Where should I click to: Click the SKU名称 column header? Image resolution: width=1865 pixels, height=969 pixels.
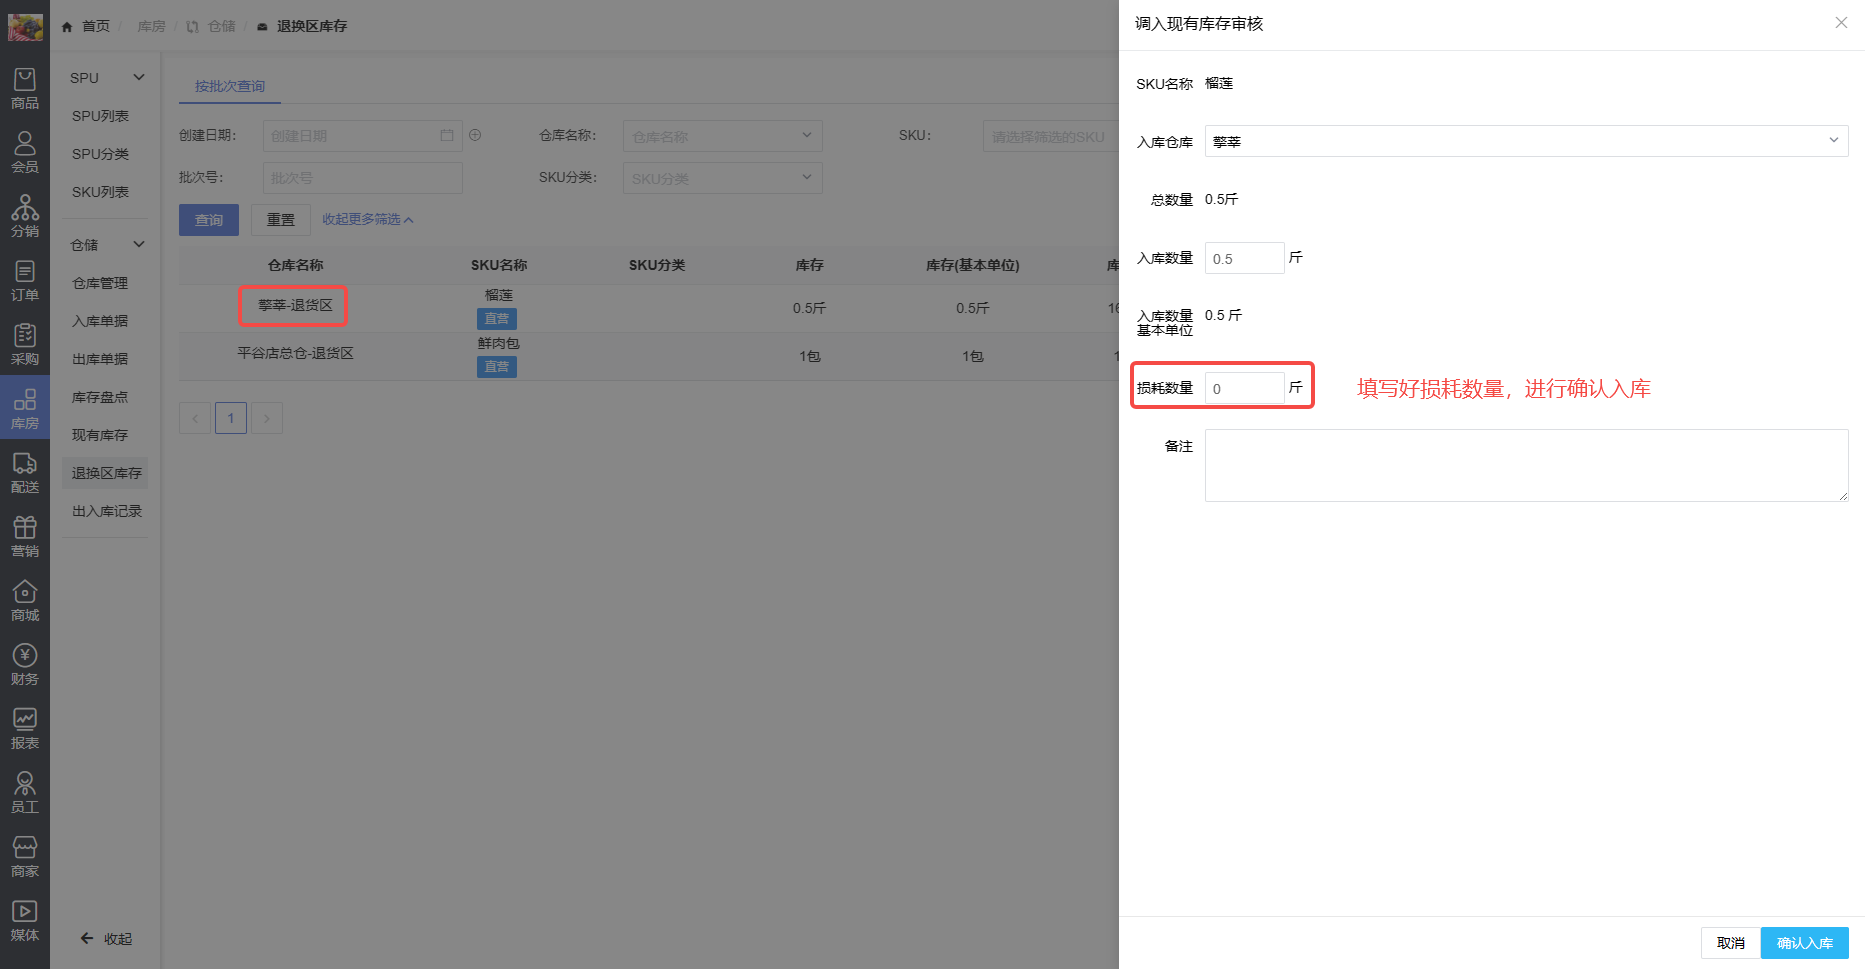499,265
